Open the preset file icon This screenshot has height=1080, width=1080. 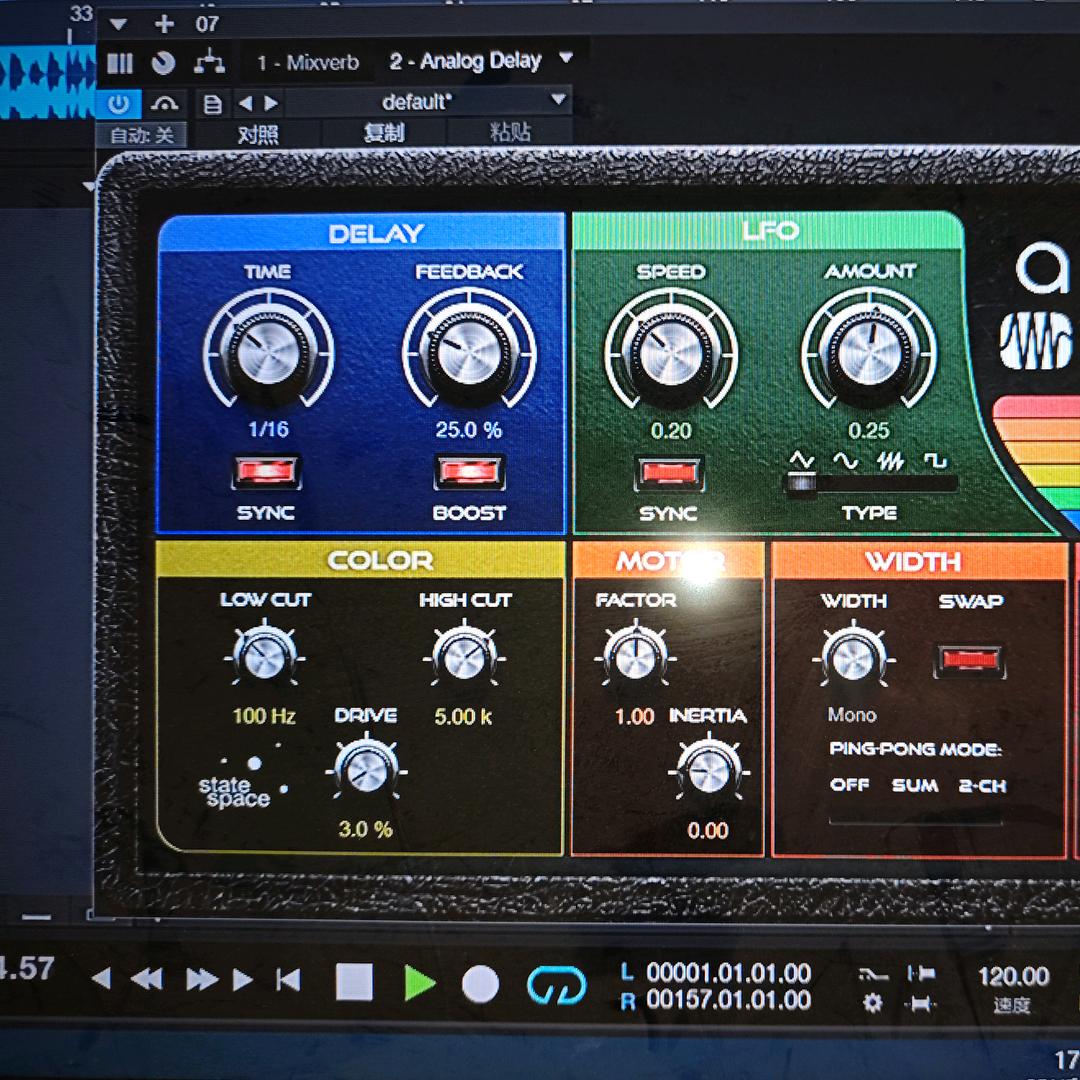coord(212,104)
